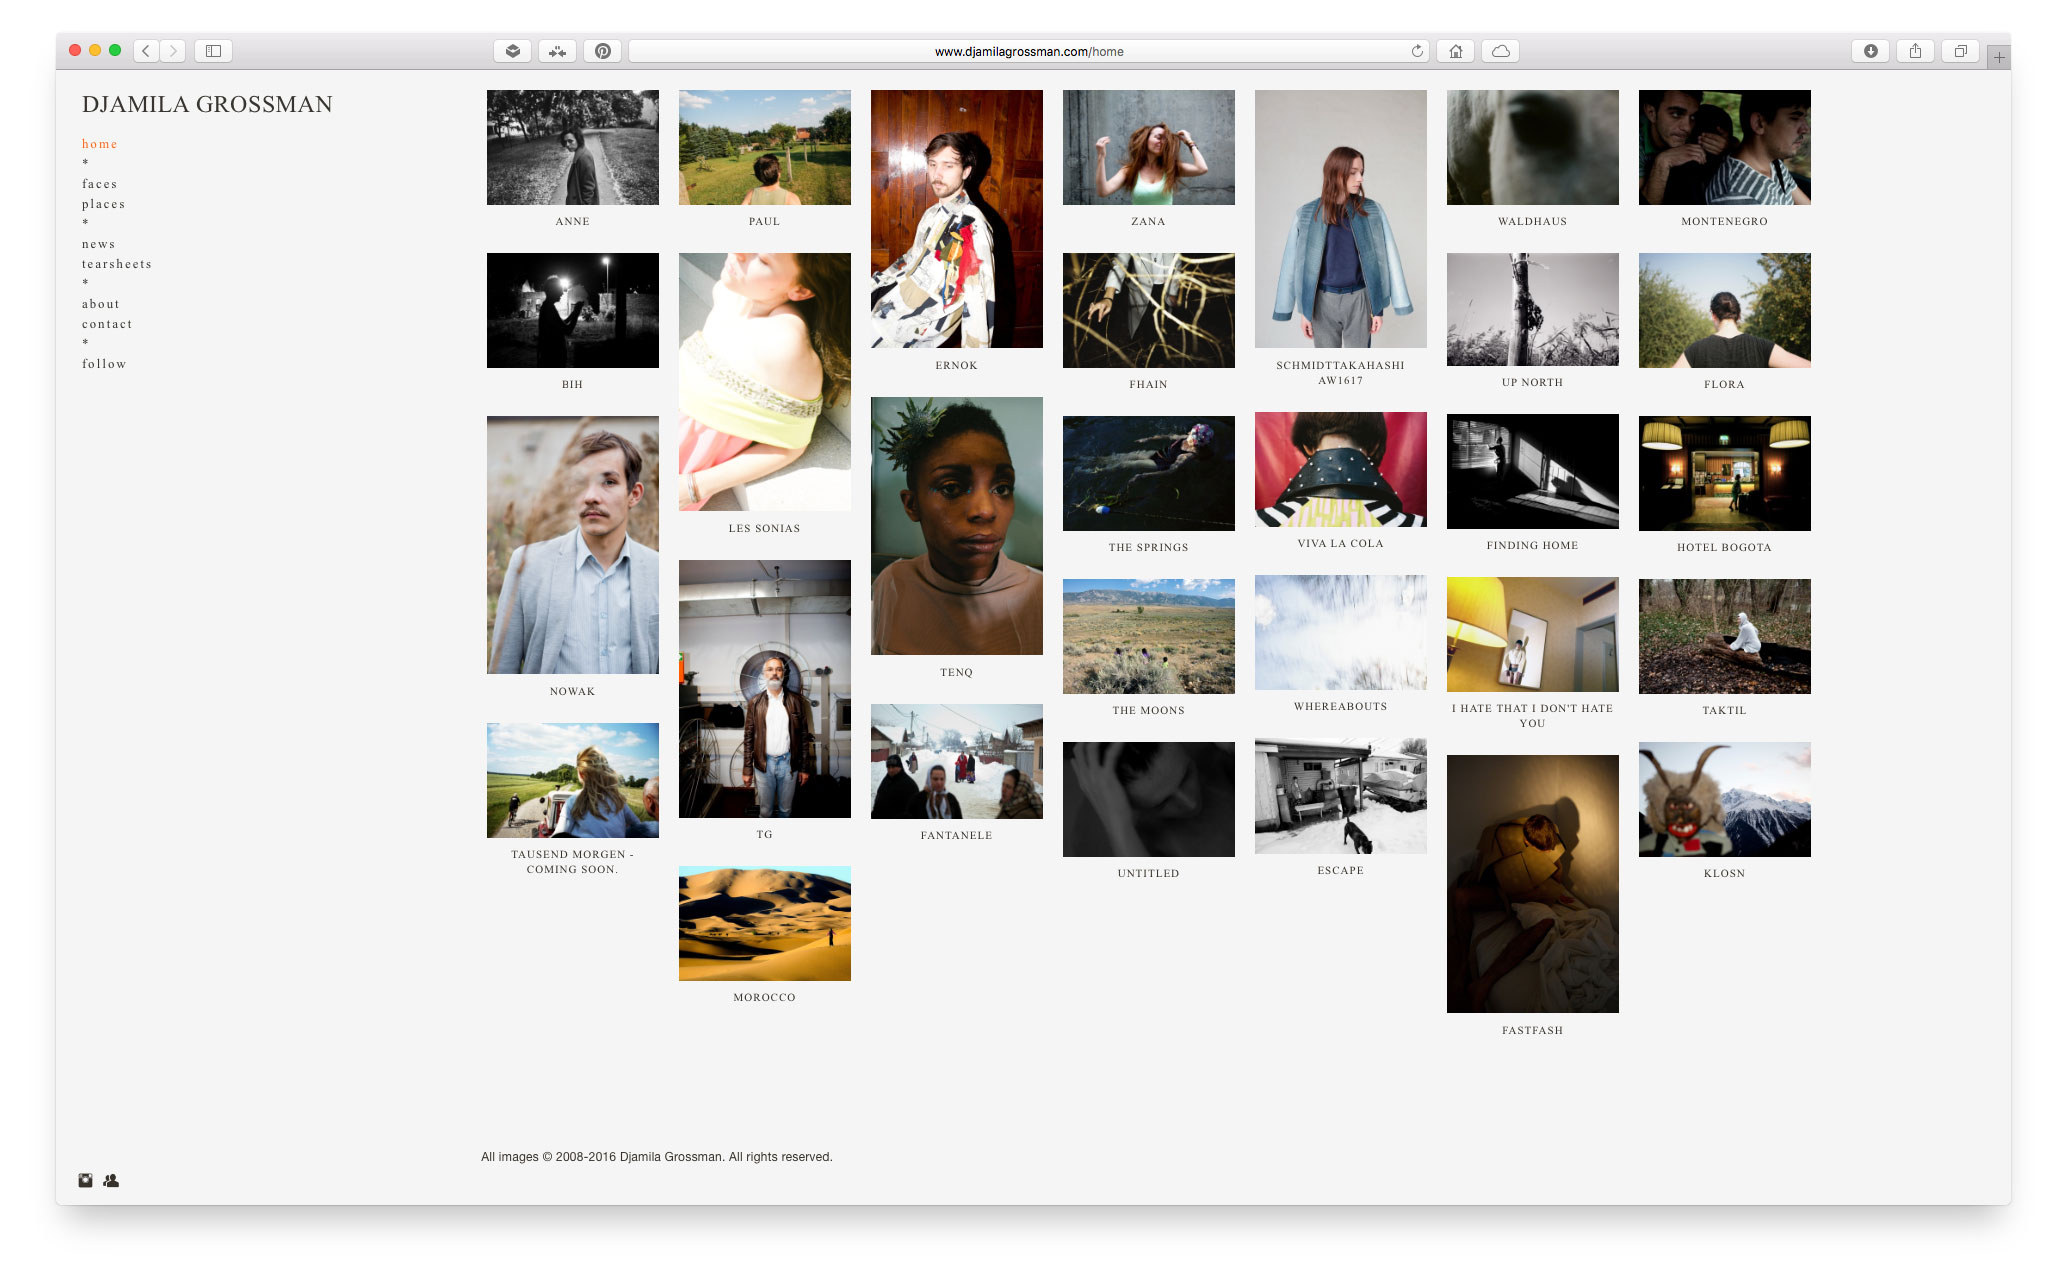
Task: Show all tabs overview icon
Action: [1960, 51]
